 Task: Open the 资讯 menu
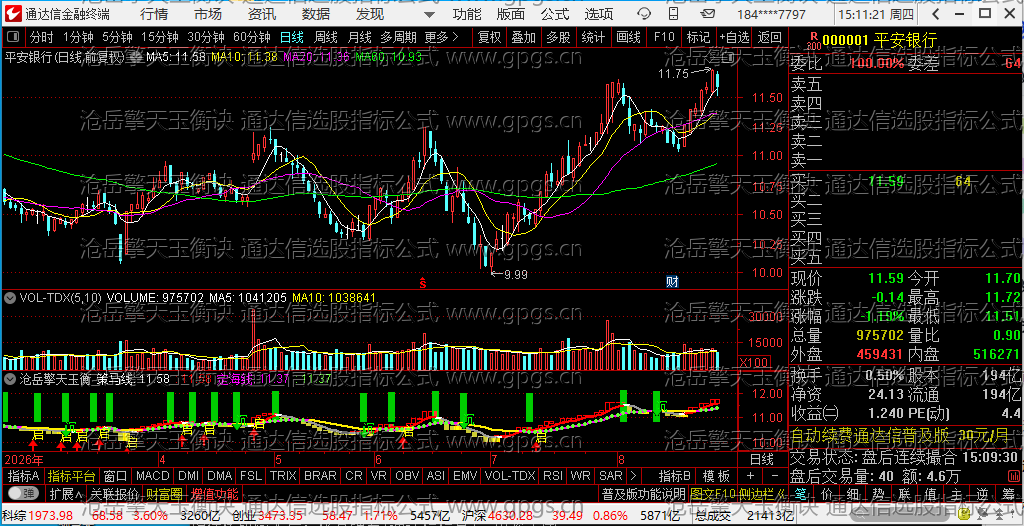pyautogui.click(x=262, y=14)
